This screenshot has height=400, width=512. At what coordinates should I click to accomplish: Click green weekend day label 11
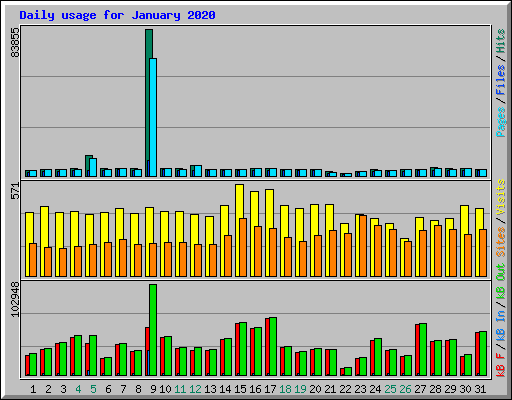[180, 389]
